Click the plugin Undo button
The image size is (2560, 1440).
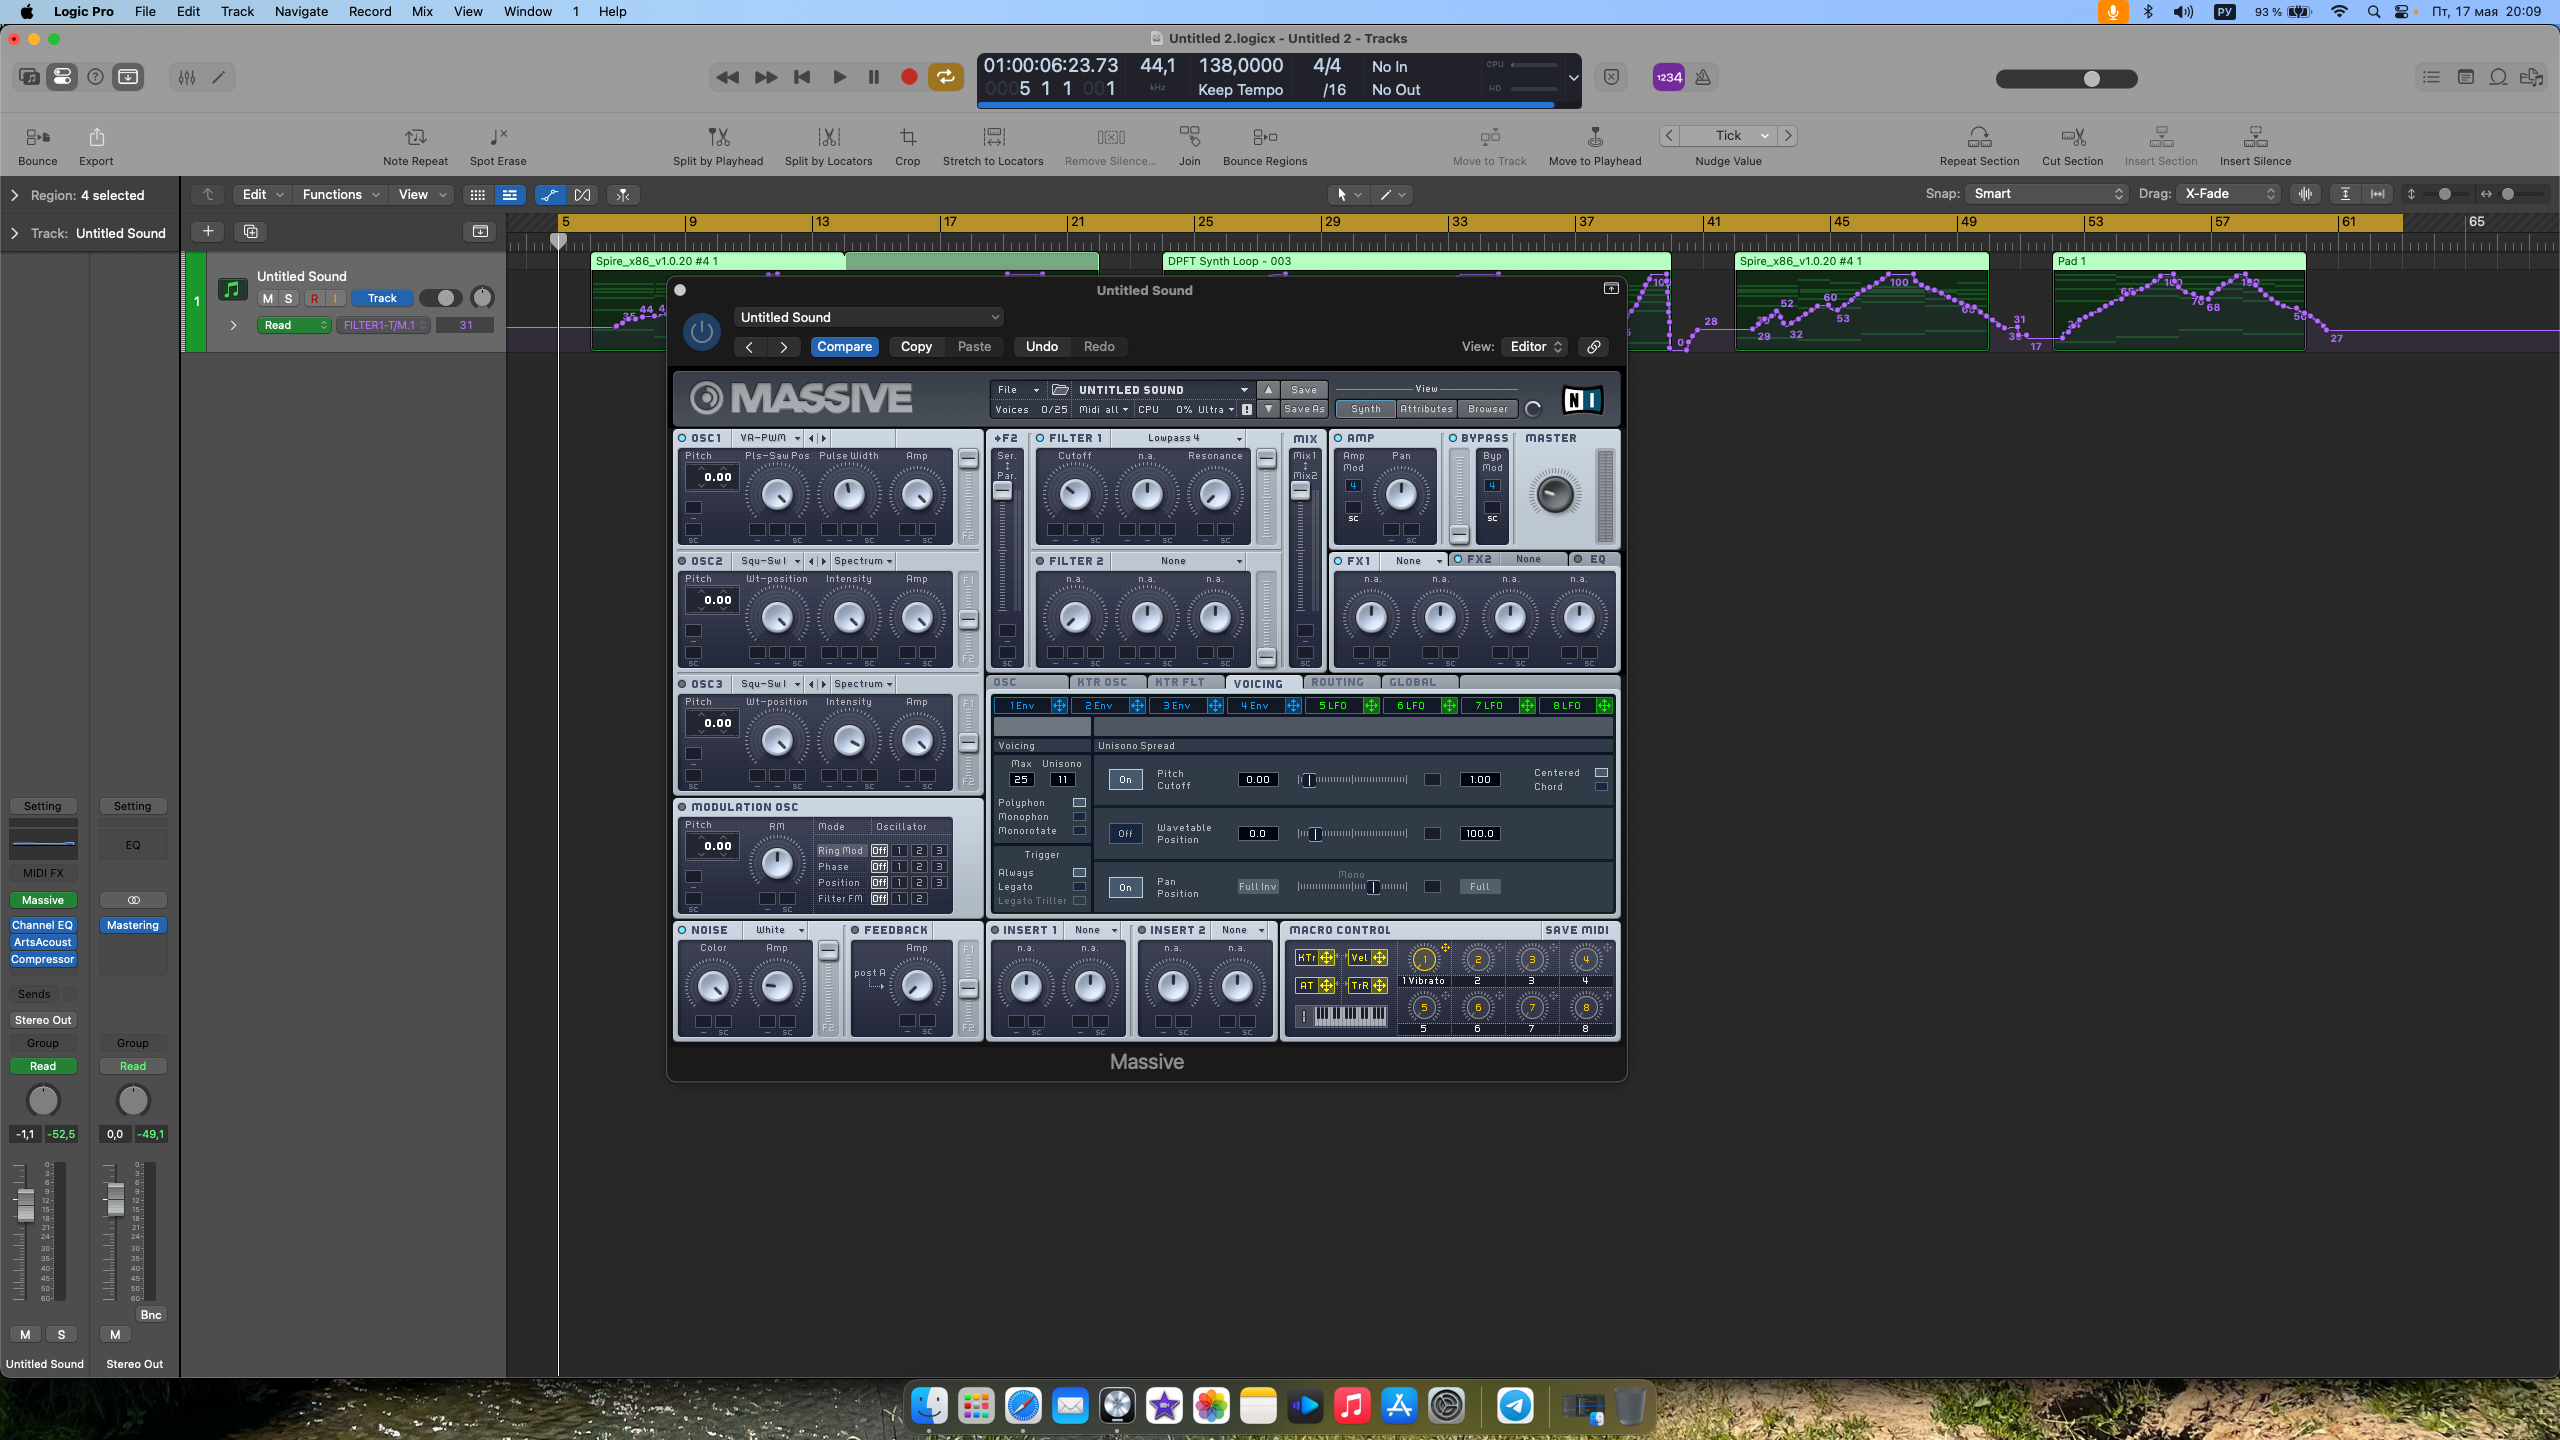(x=1041, y=347)
